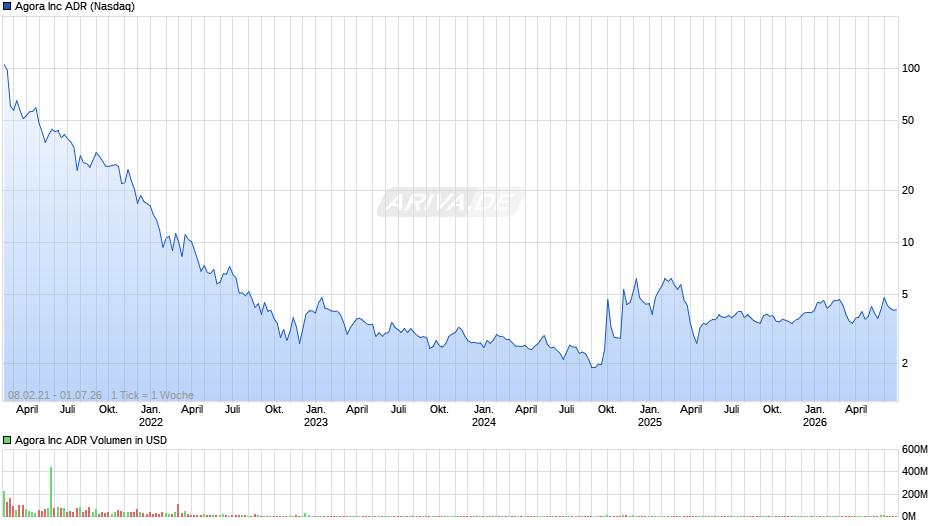Click the price axis label '10'
The width and height of the screenshot is (940, 526).
[908, 242]
